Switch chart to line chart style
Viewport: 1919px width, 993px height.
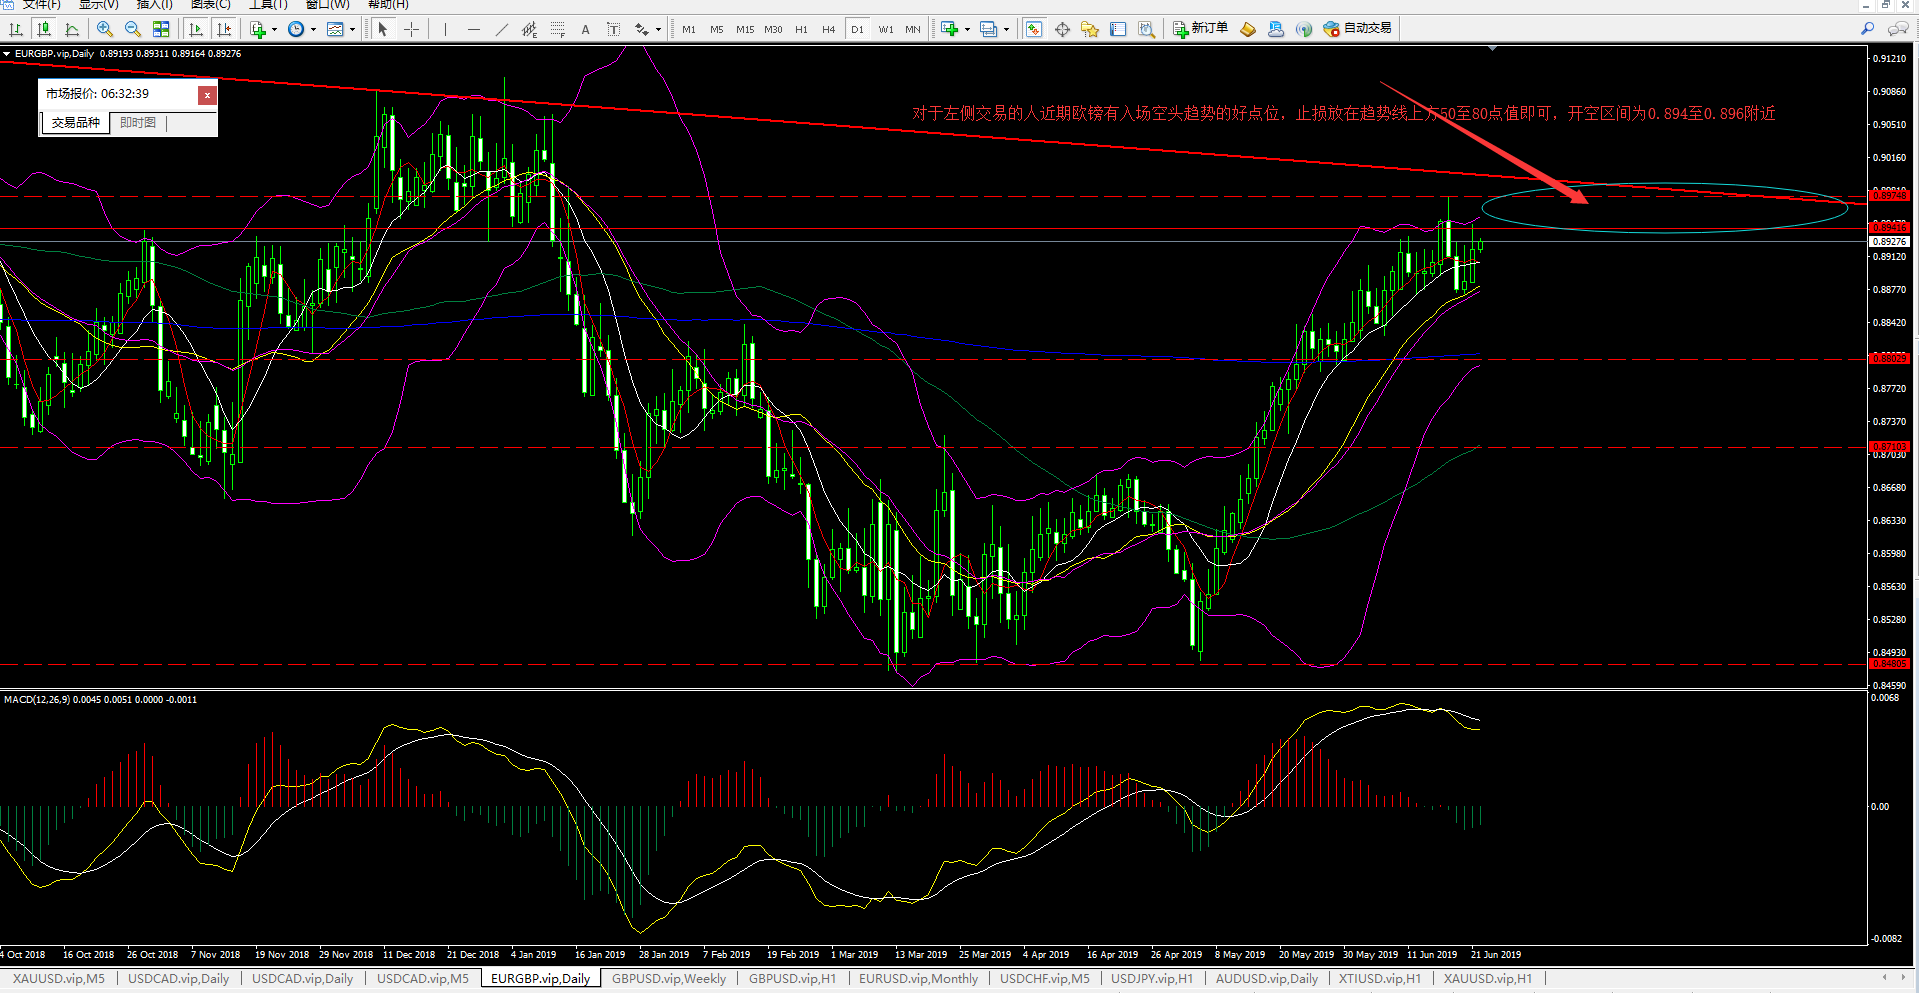pos(72,29)
